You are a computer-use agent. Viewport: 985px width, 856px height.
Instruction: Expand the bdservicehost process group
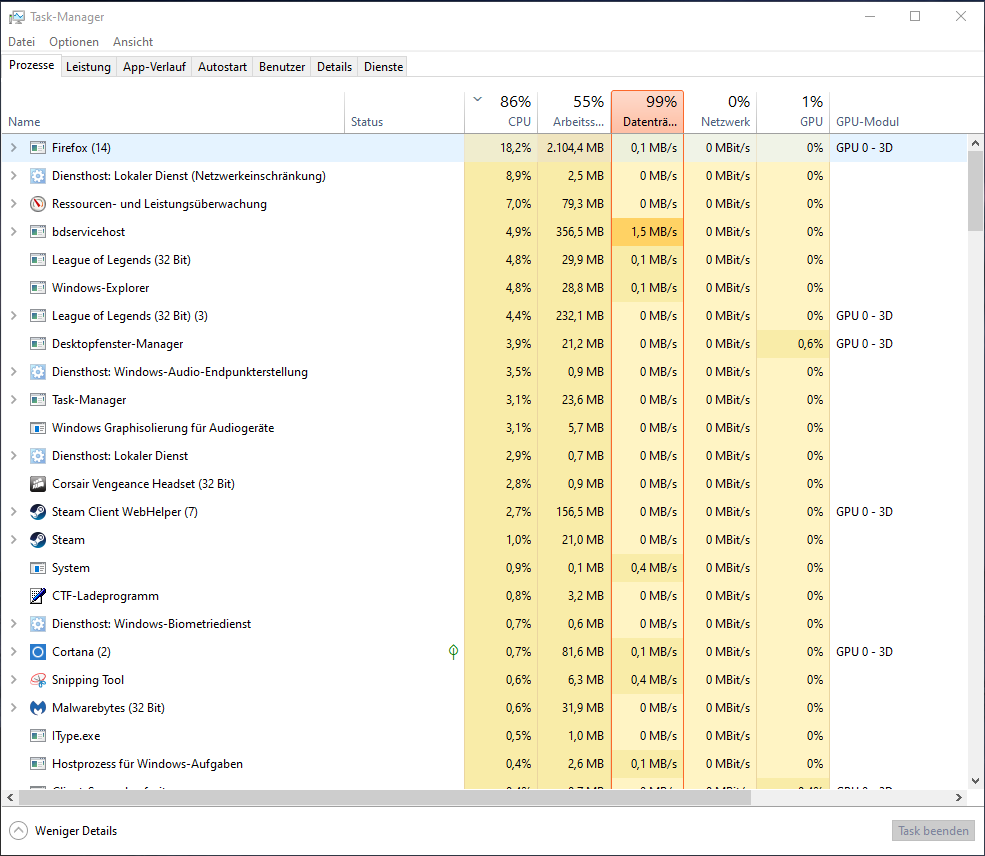click(x=13, y=232)
